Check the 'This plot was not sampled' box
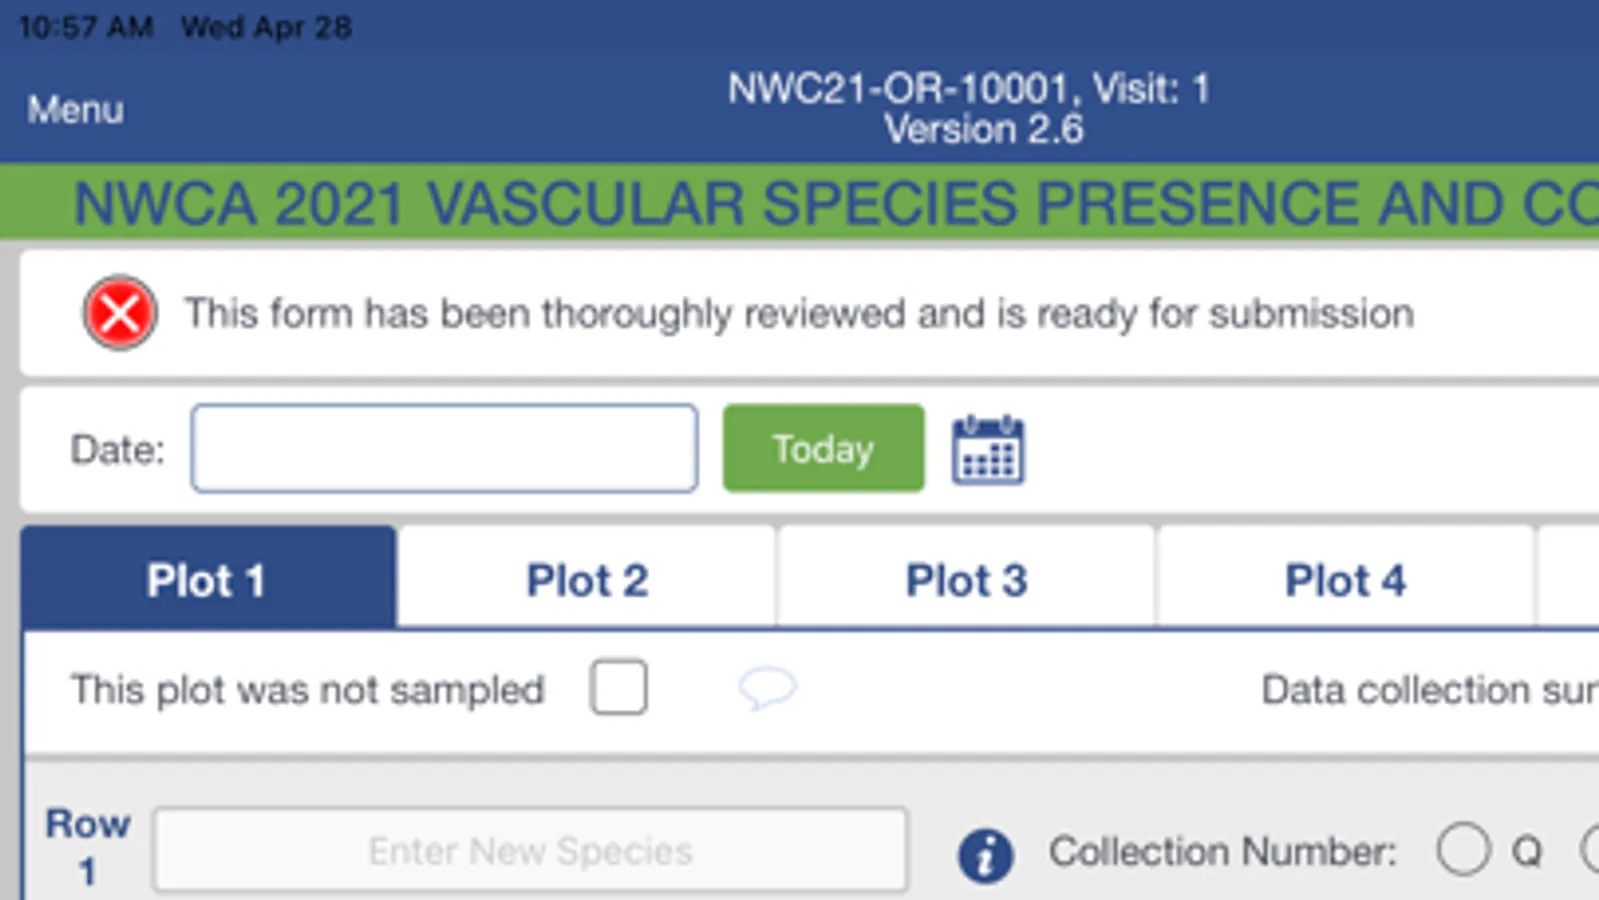The image size is (1599, 900). click(618, 687)
